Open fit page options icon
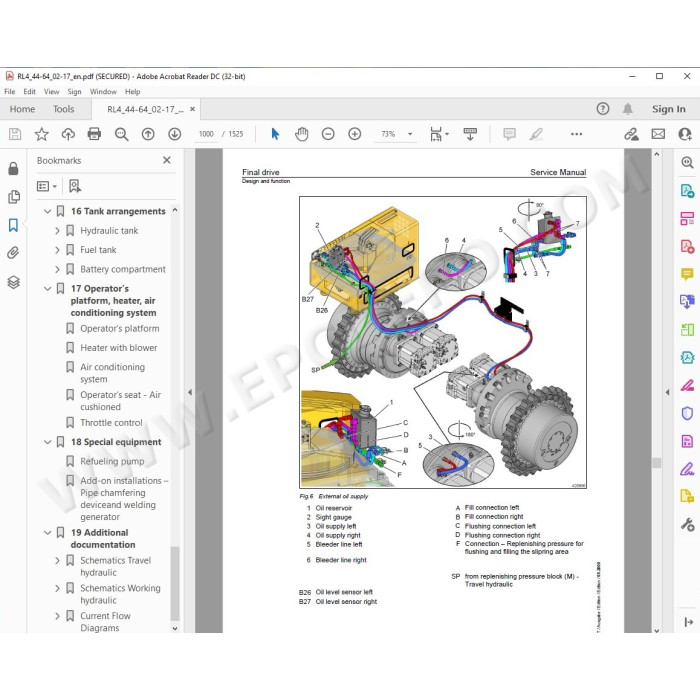This screenshot has height=700, width=700. point(439,134)
